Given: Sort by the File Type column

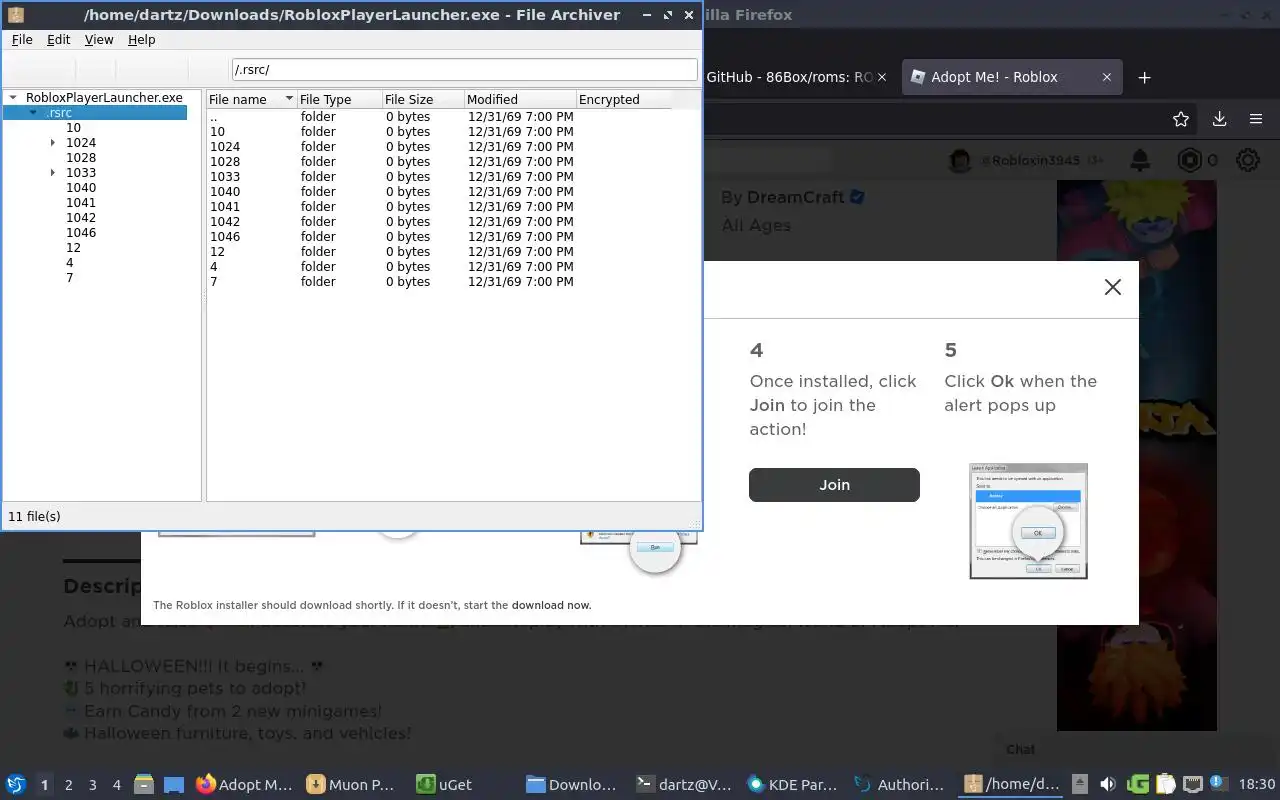Looking at the screenshot, I should [339, 99].
